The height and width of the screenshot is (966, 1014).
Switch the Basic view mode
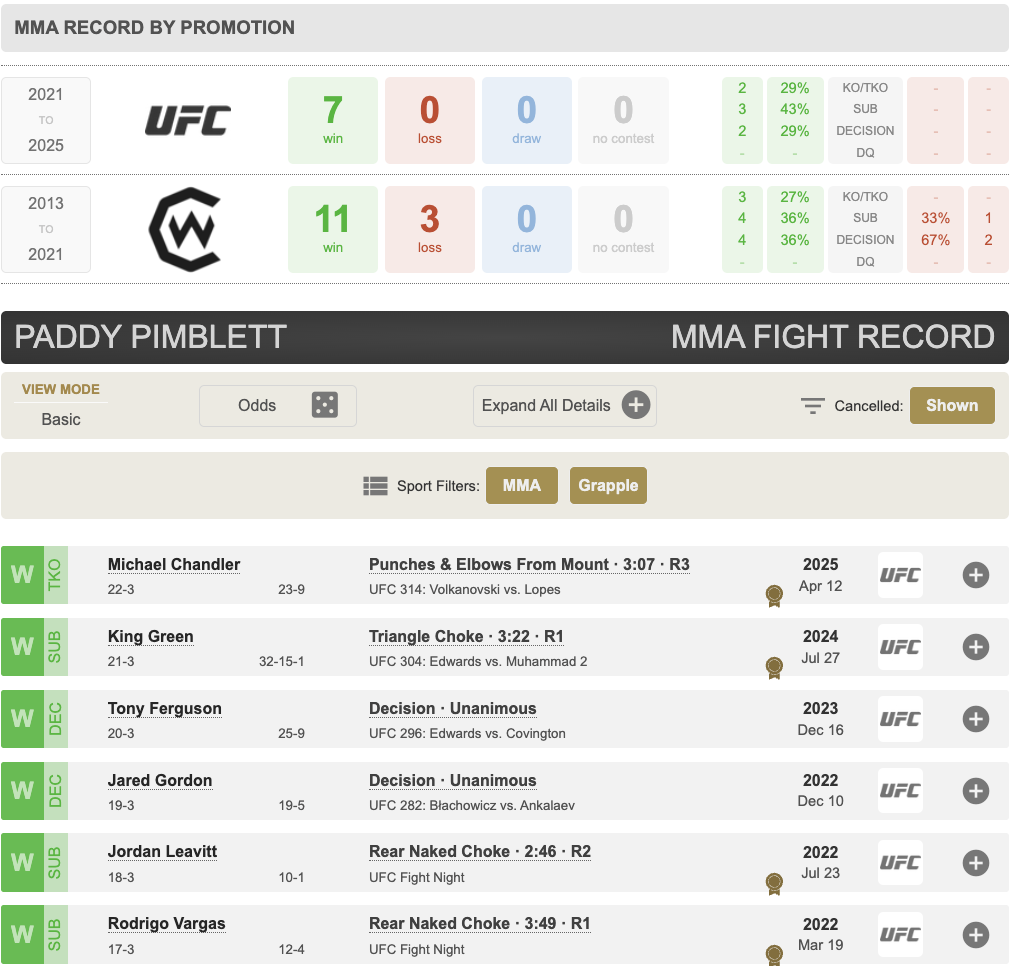[61, 420]
